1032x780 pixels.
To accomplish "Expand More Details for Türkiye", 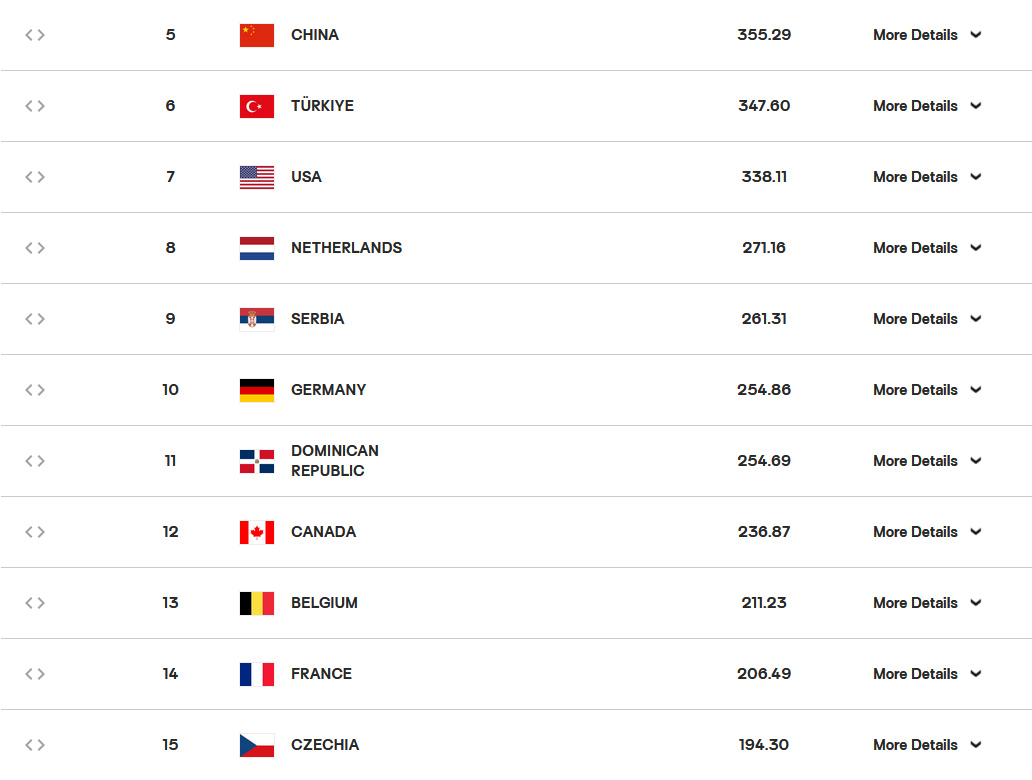I will pyautogui.click(x=927, y=106).
